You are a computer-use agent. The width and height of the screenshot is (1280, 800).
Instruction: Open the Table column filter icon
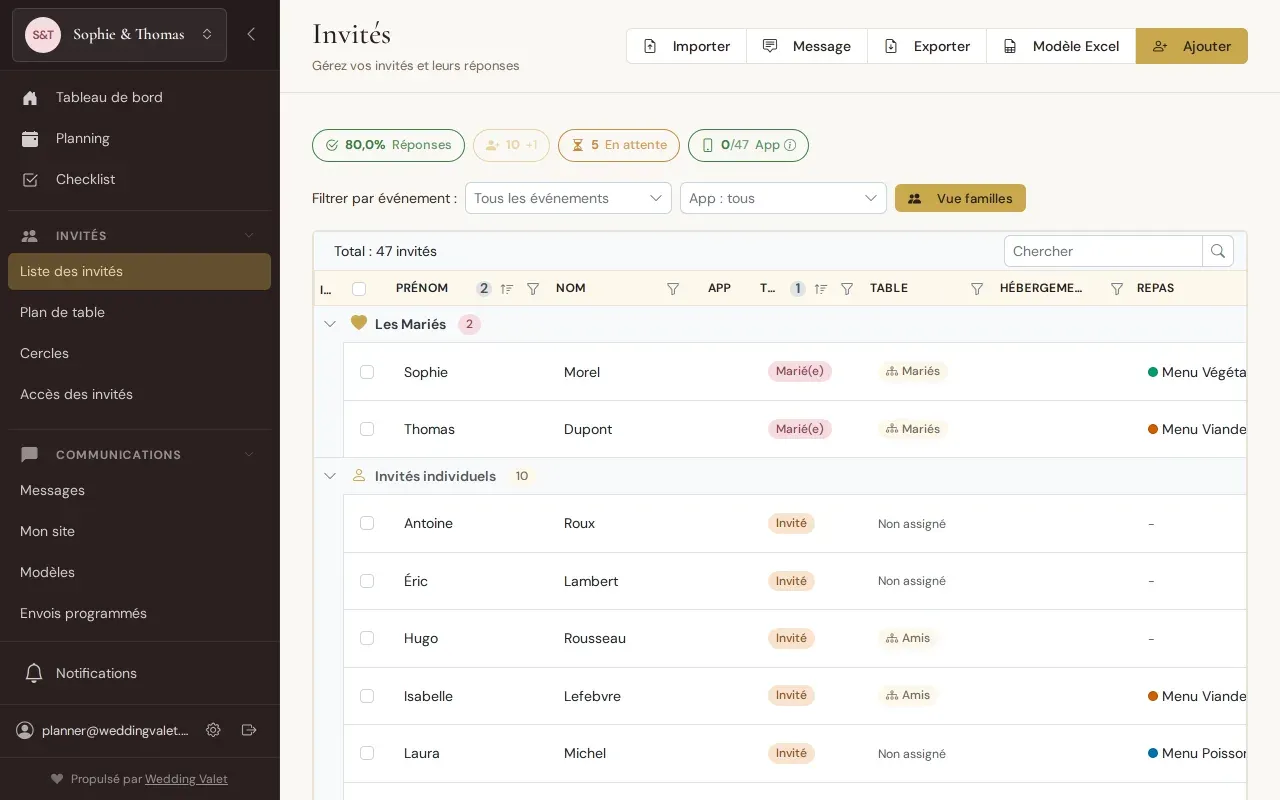[977, 289]
